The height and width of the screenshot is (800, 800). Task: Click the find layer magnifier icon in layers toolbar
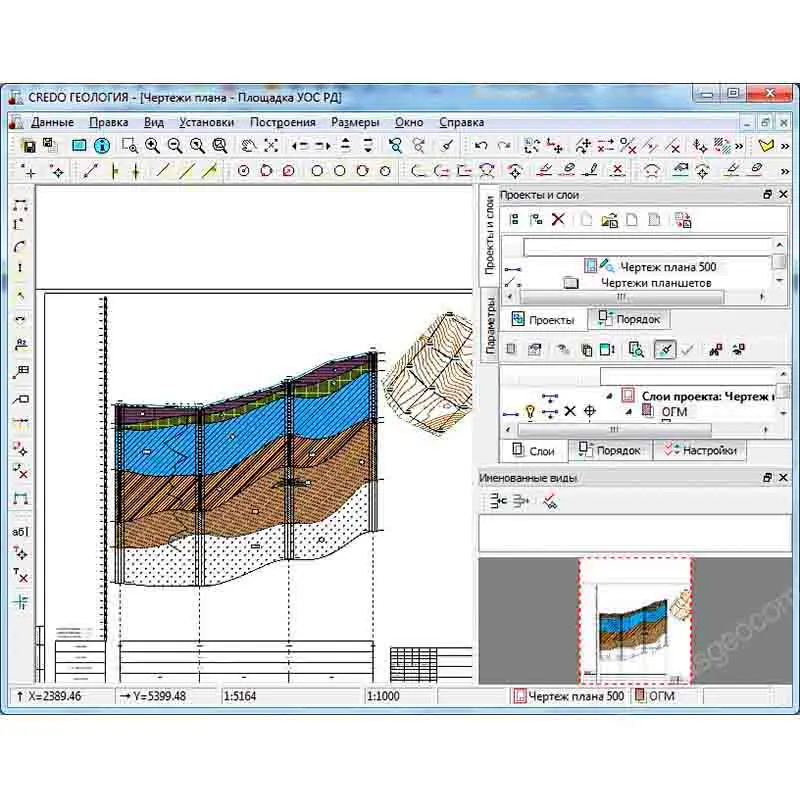tap(636, 349)
